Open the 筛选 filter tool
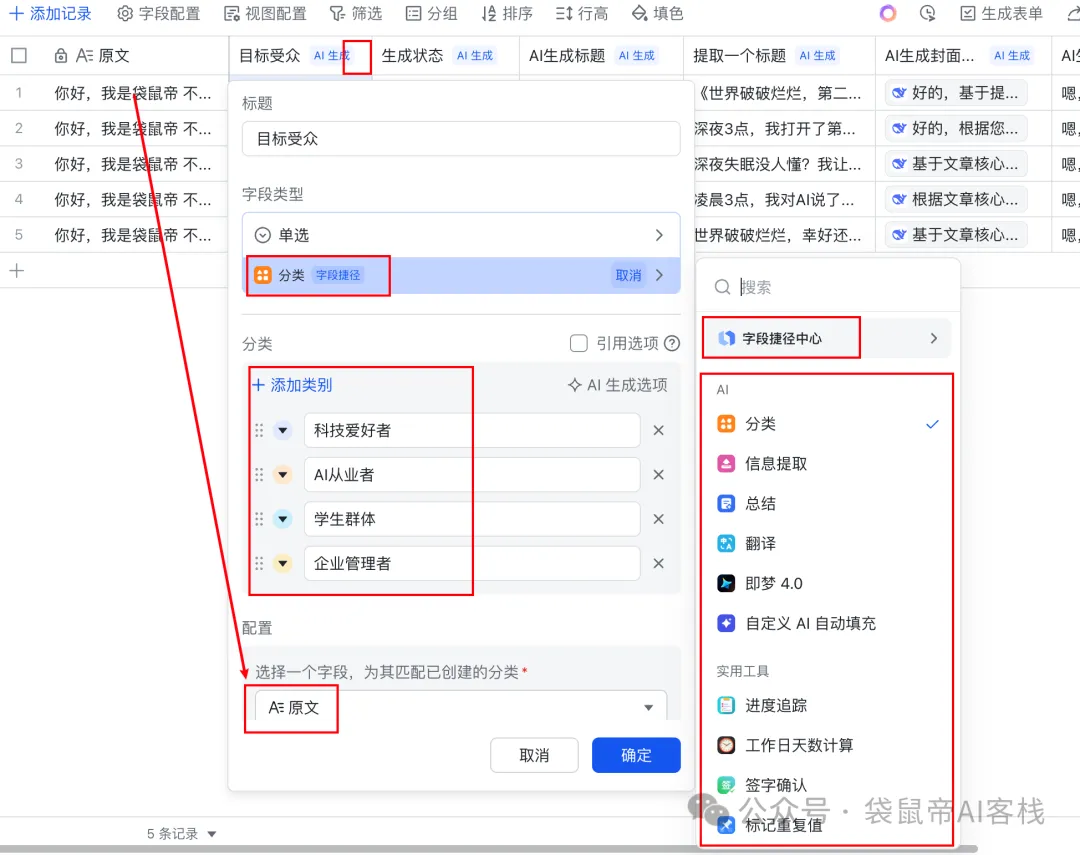Viewport: 1080px width, 855px height. tap(355, 13)
